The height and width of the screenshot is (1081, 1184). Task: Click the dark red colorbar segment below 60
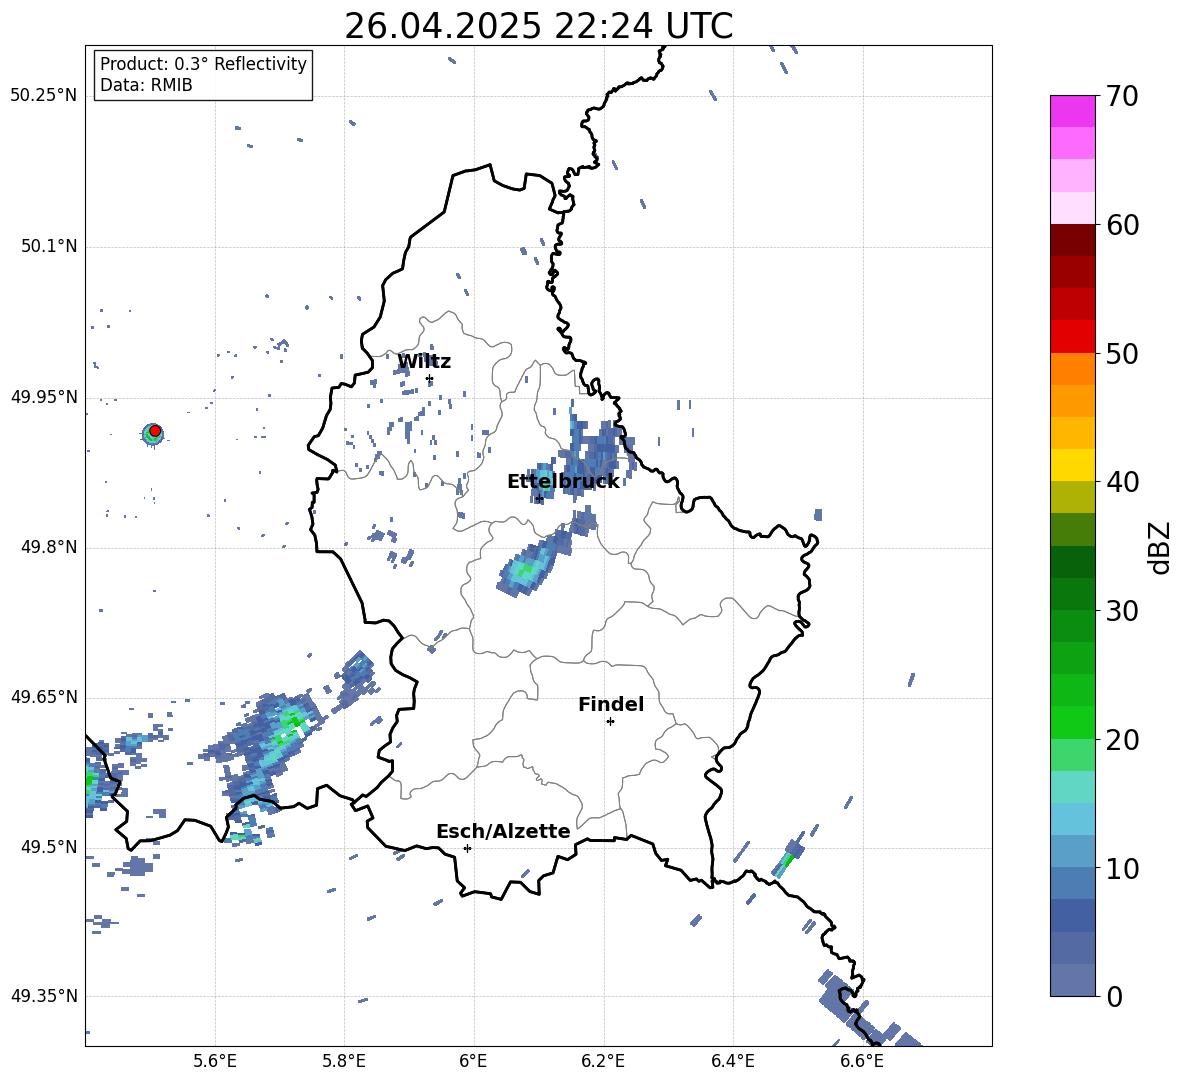[1072, 240]
